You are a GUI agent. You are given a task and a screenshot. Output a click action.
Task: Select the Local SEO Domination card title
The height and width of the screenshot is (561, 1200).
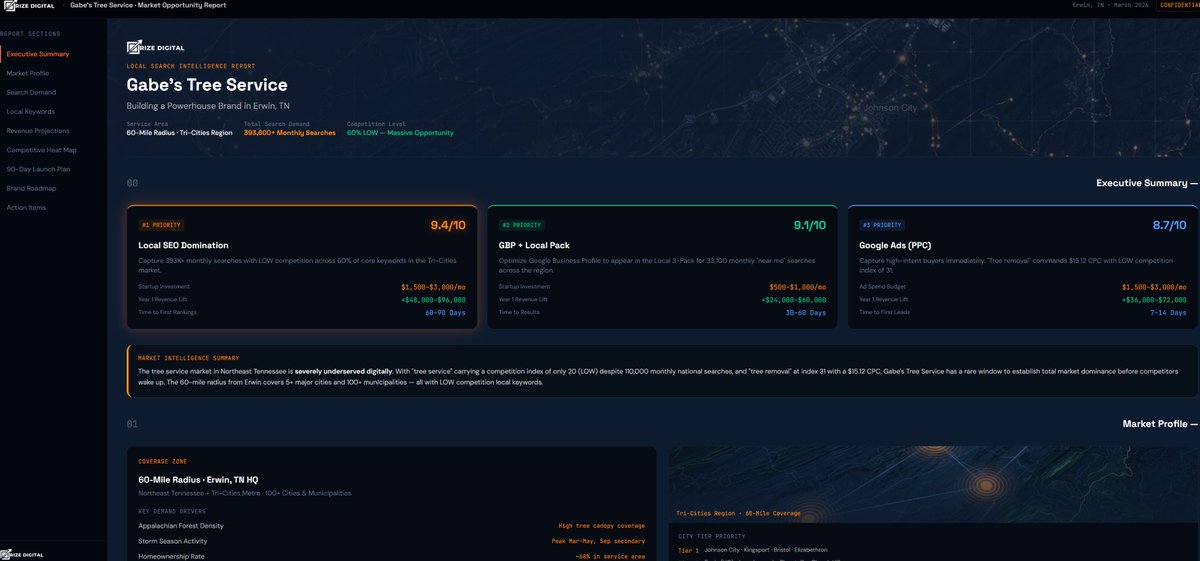click(x=183, y=245)
